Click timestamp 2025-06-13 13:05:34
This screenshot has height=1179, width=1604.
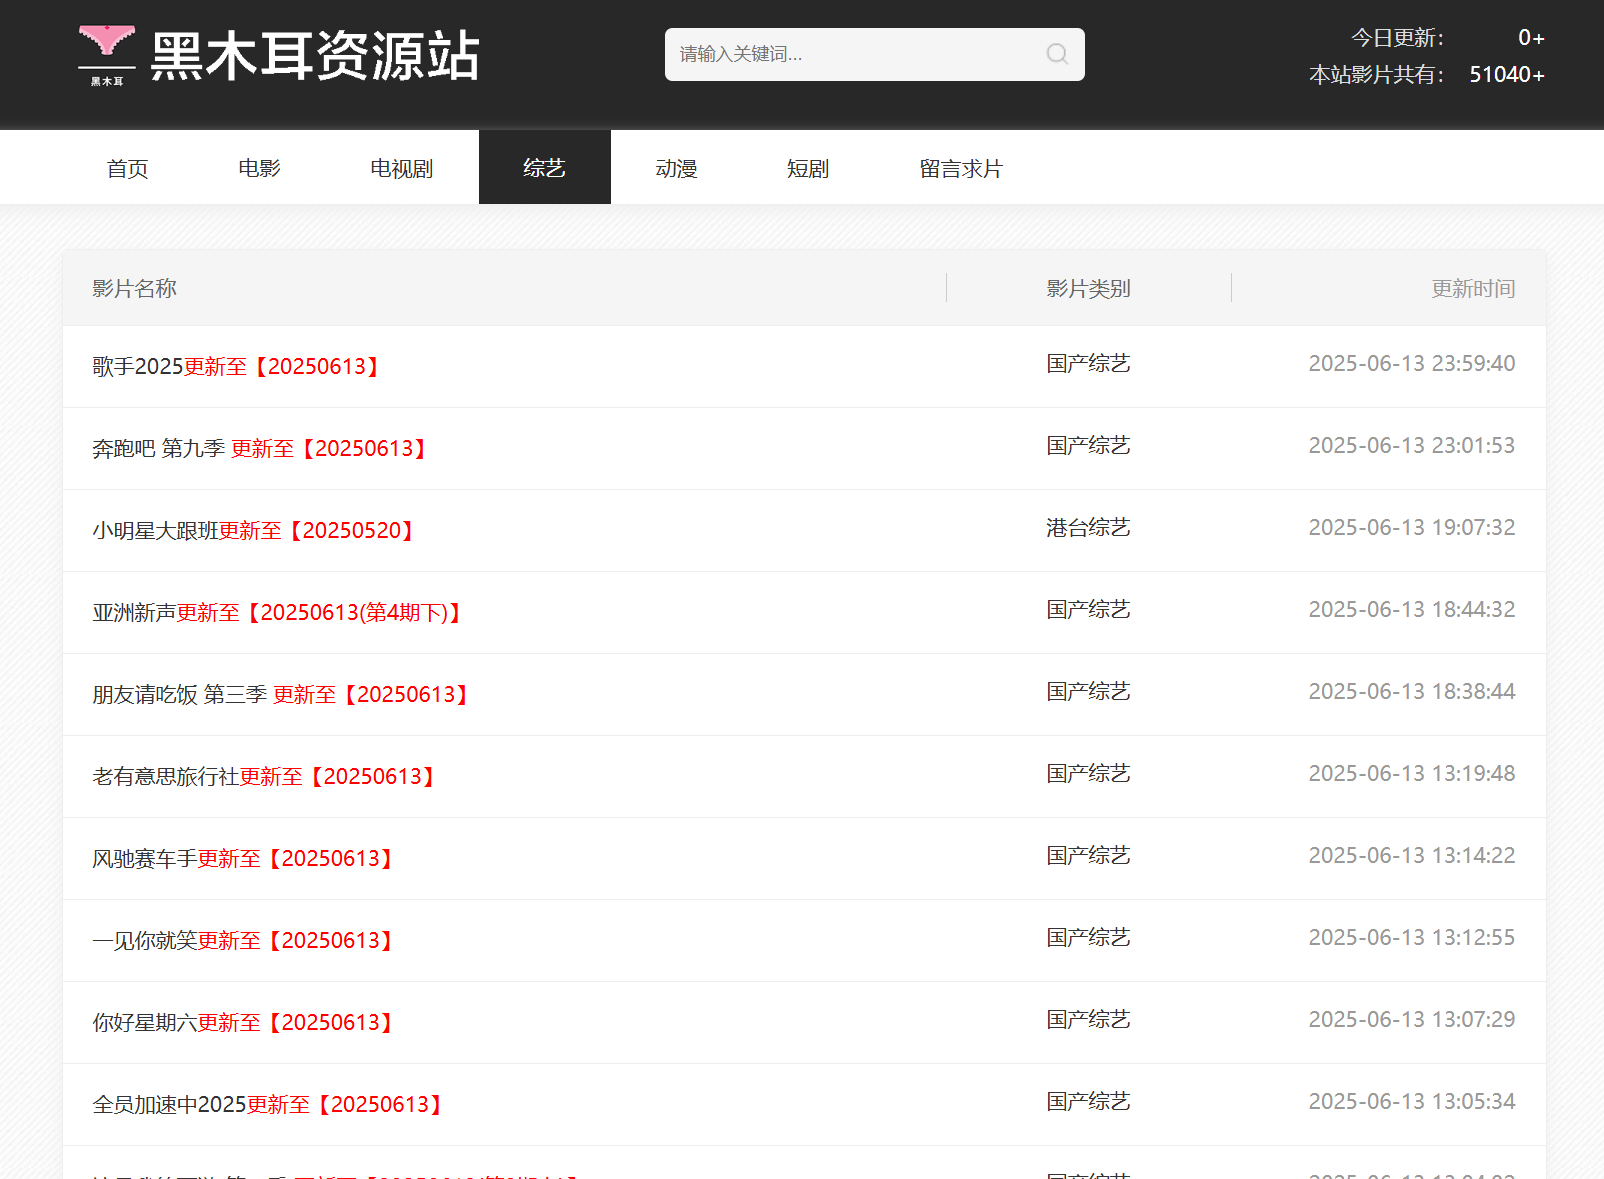pos(1412,1101)
